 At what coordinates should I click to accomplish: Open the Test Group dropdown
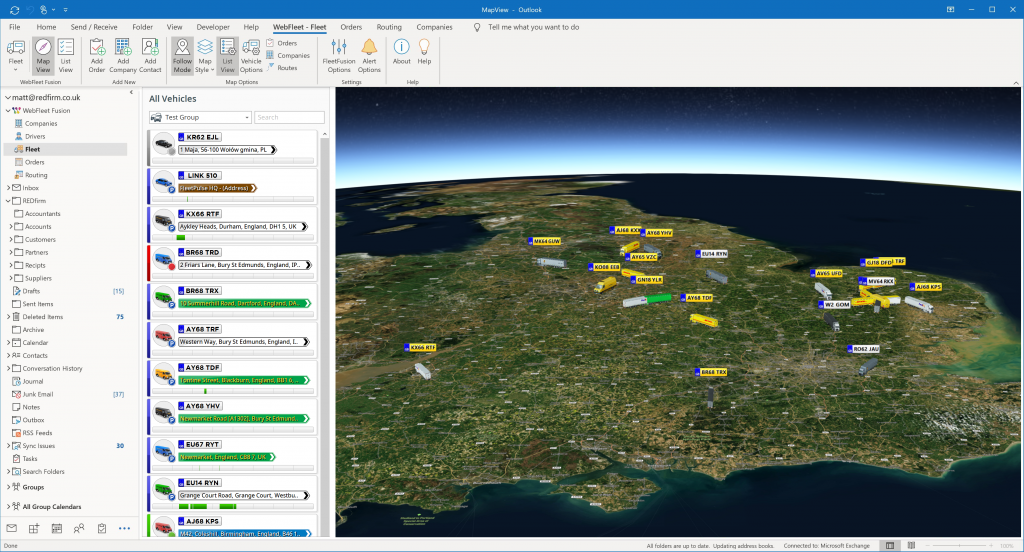(x=200, y=117)
